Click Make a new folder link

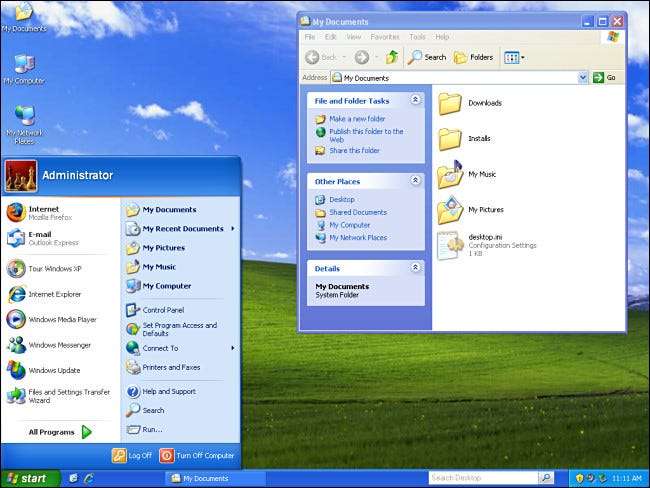pyautogui.click(x=357, y=119)
